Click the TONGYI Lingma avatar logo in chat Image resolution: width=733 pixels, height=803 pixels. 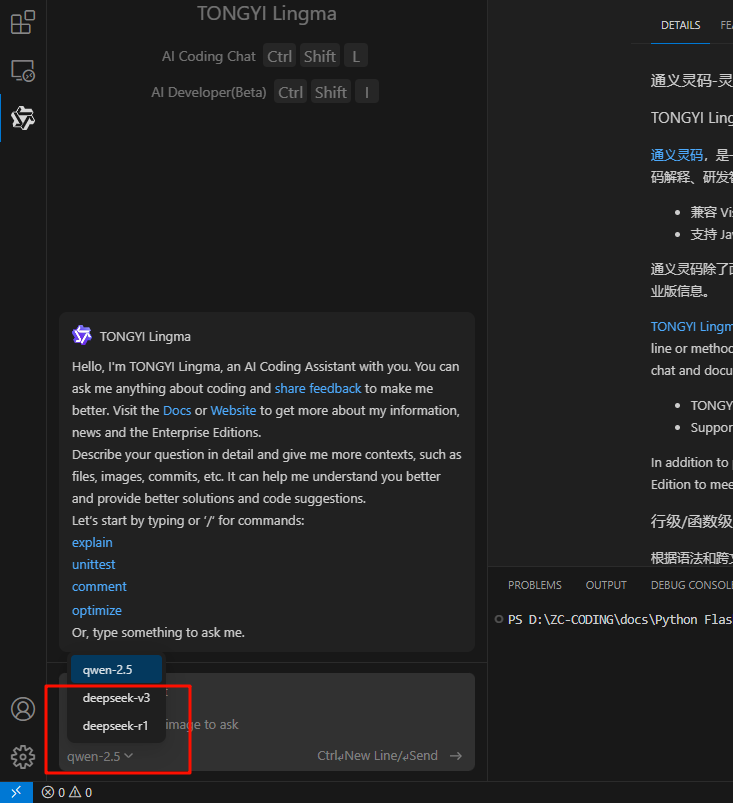point(82,335)
